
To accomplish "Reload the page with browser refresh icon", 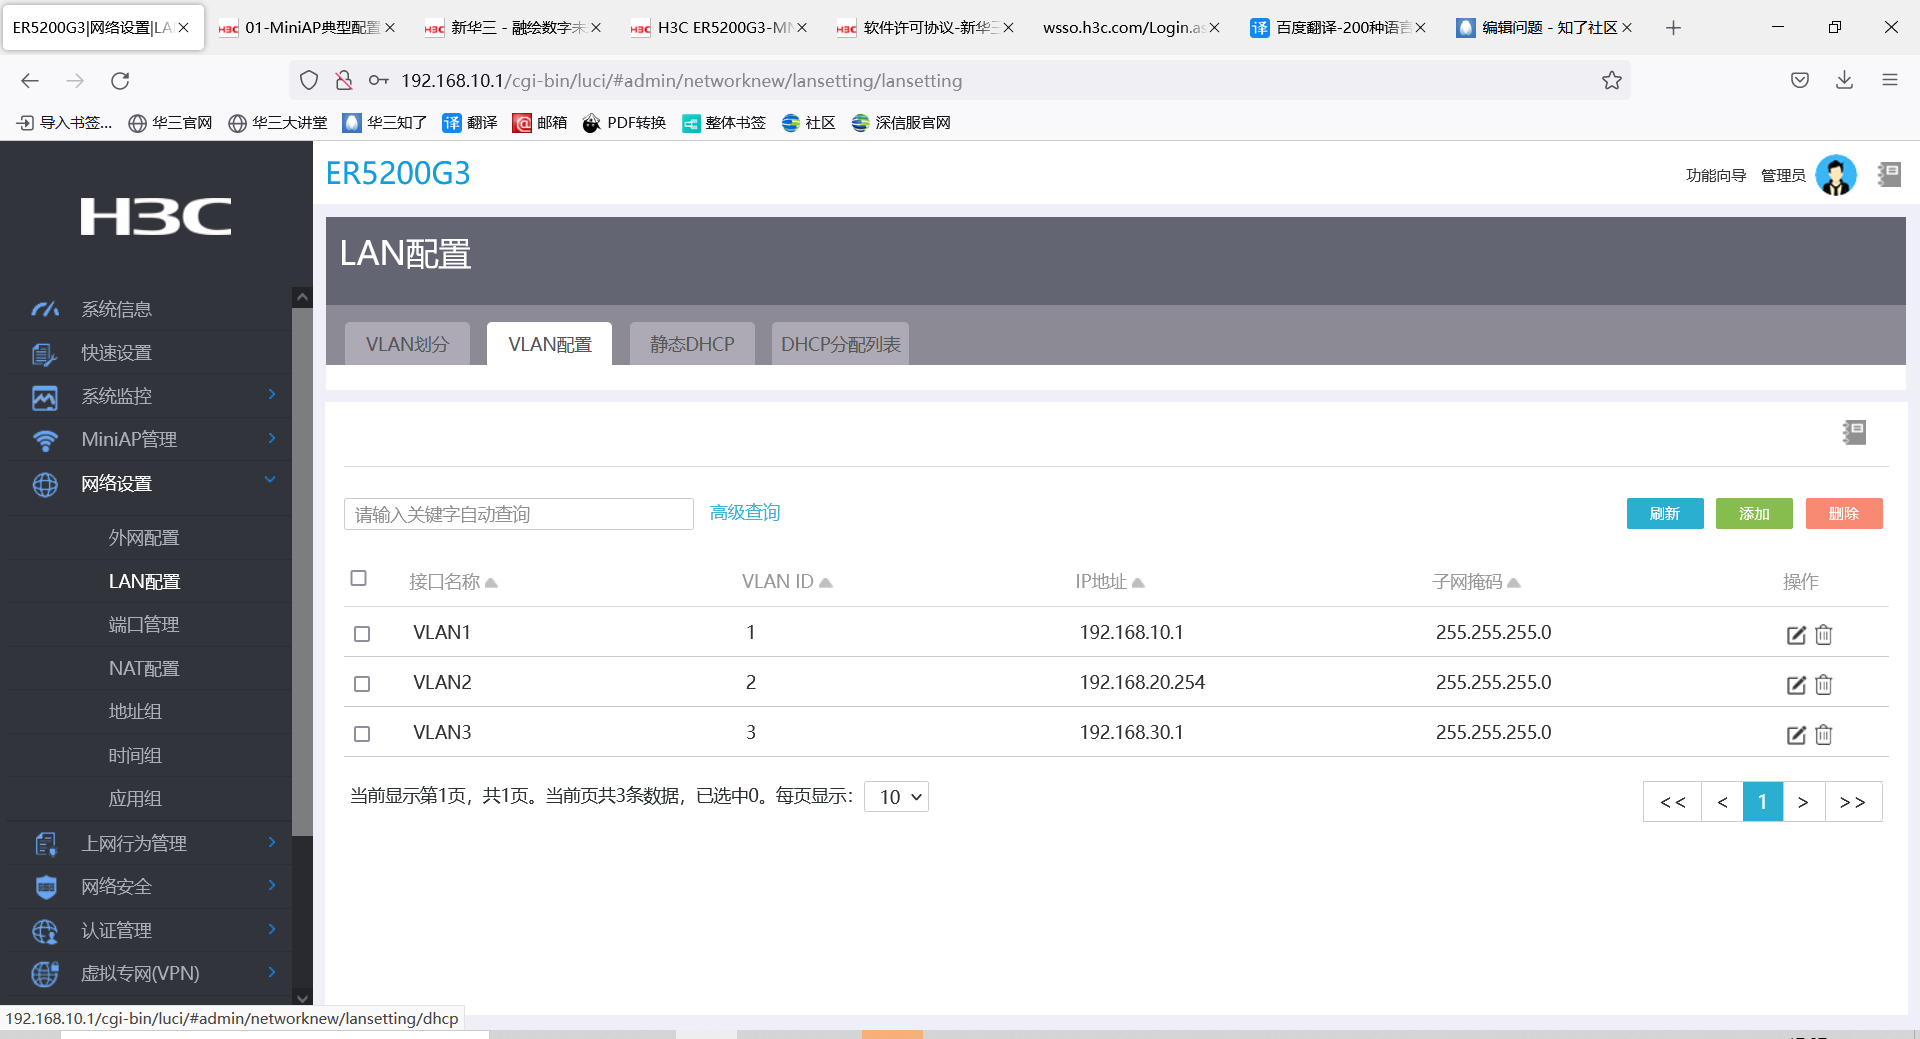I will [x=120, y=81].
